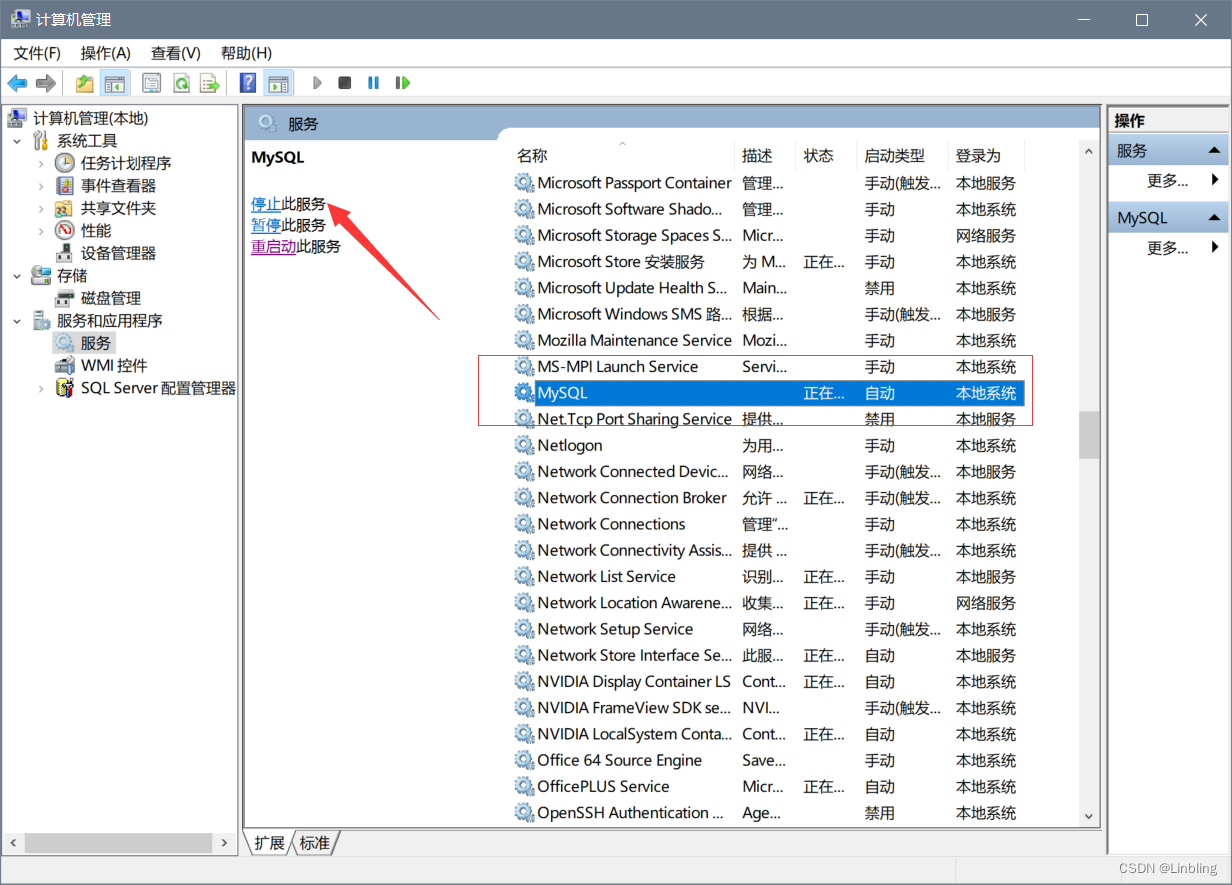
Task: Click the Performance (性能) icon
Action: point(65,231)
